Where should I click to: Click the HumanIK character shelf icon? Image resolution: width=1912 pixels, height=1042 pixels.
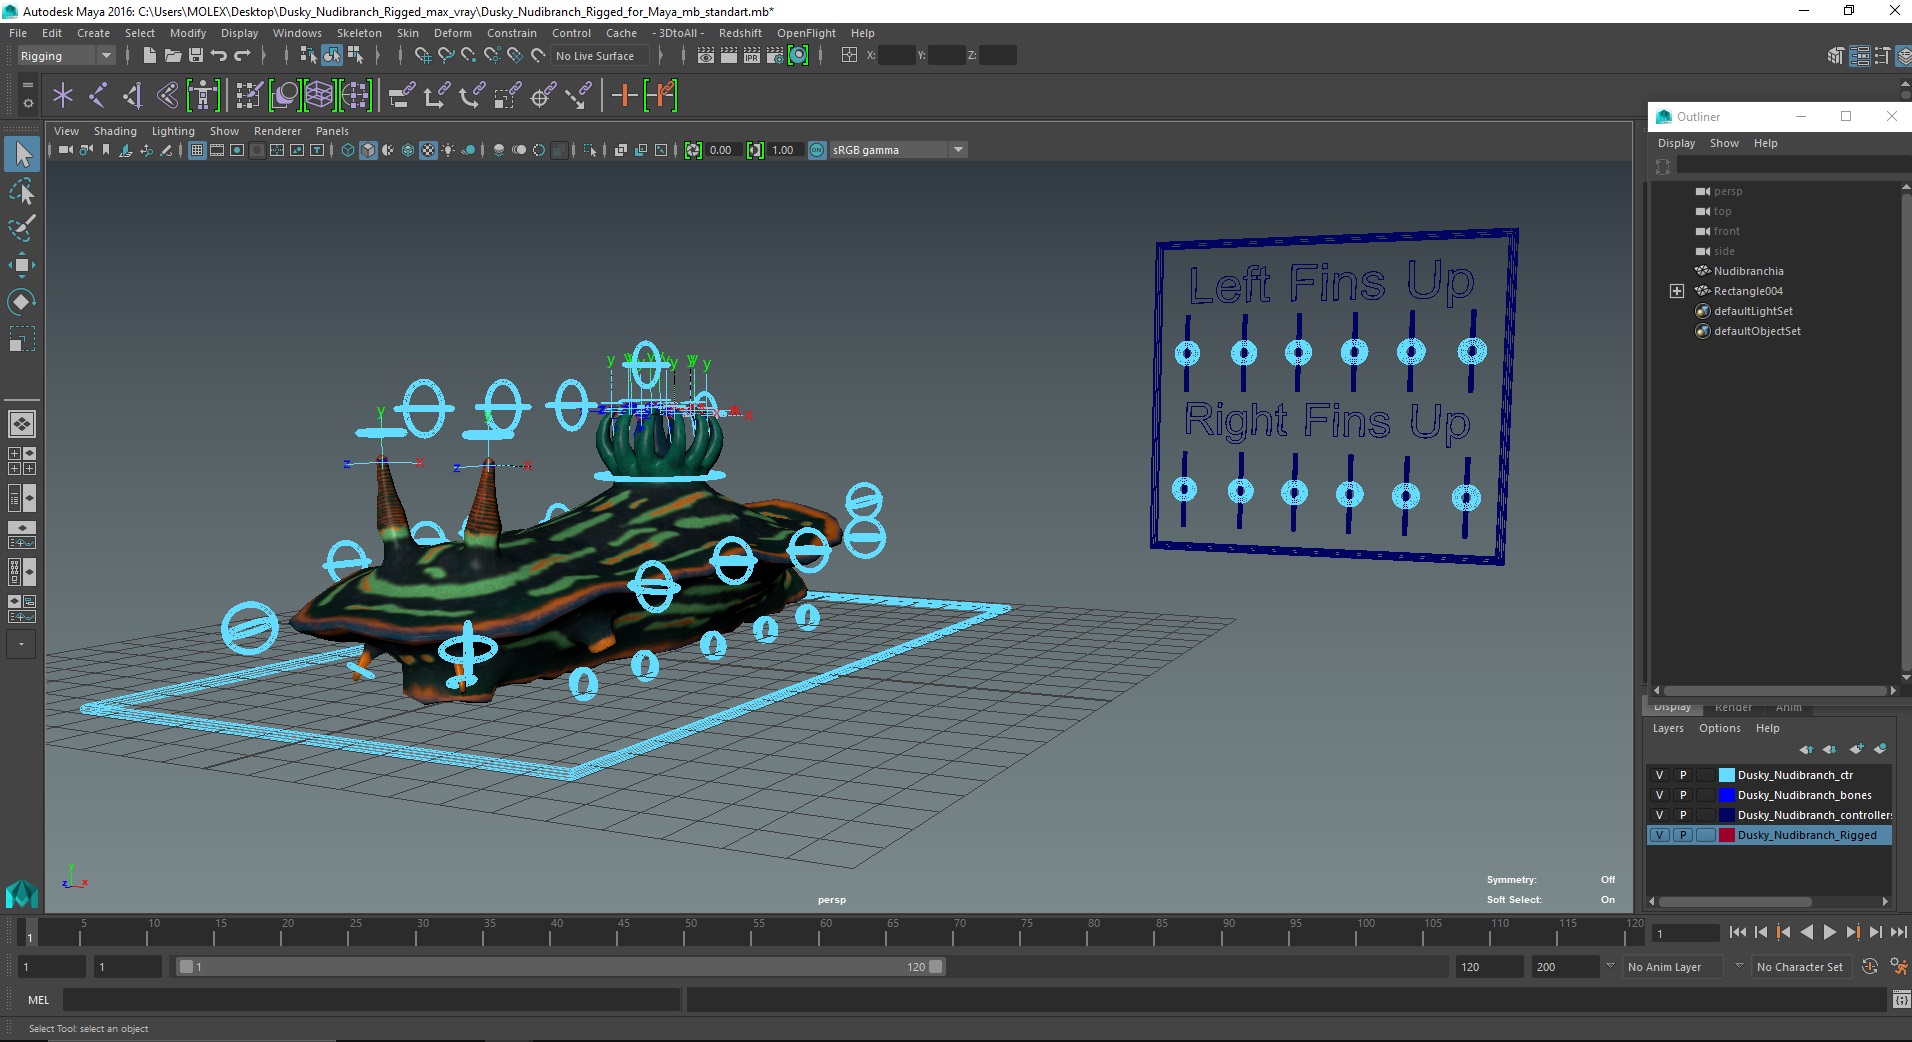pyautogui.click(x=203, y=95)
